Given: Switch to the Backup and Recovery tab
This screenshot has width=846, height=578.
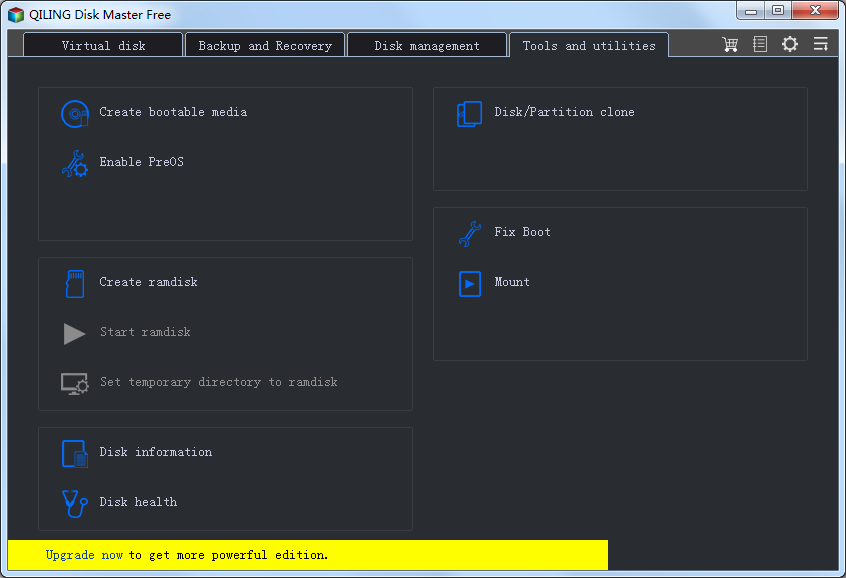Looking at the screenshot, I should 265,45.
